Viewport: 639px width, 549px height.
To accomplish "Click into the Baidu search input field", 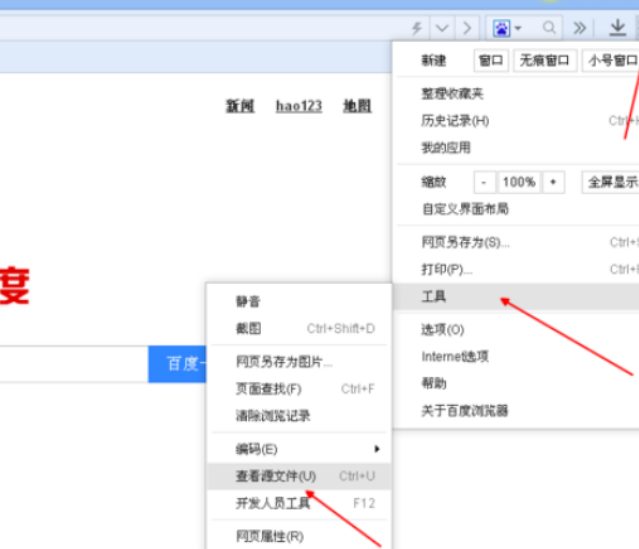I will pos(74,364).
